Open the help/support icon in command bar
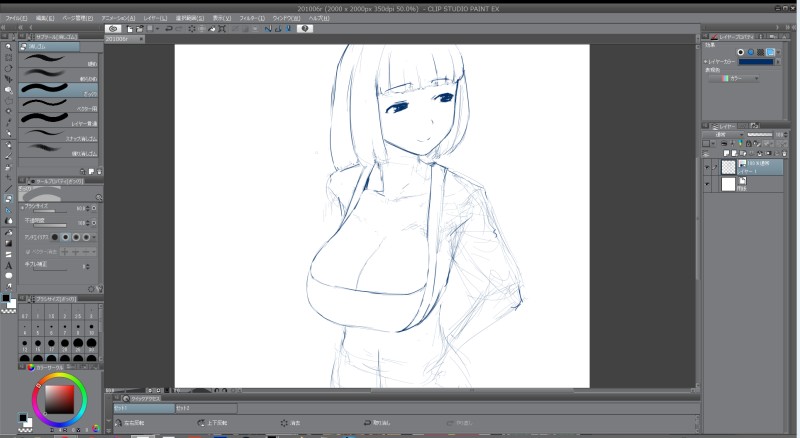Viewport: 800px width, 438px height. [305, 29]
